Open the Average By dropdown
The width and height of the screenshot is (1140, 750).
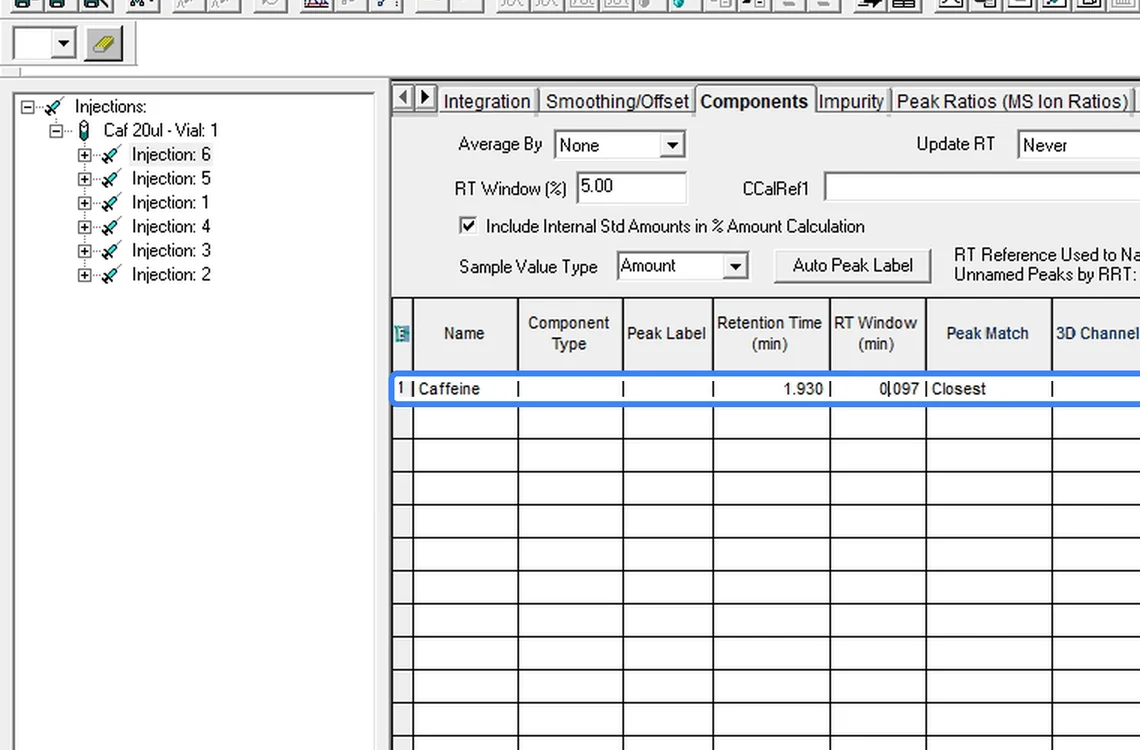coord(673,145)
